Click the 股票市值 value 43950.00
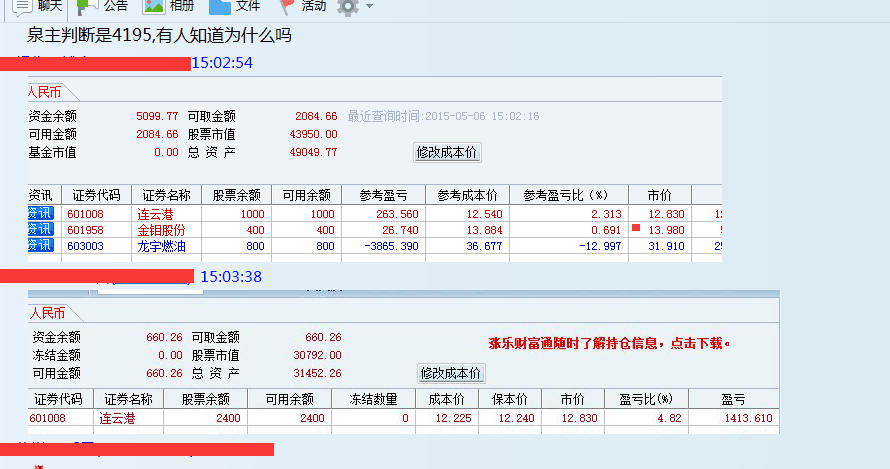Screen dimensions: 890x469 [x=313, y=134]
